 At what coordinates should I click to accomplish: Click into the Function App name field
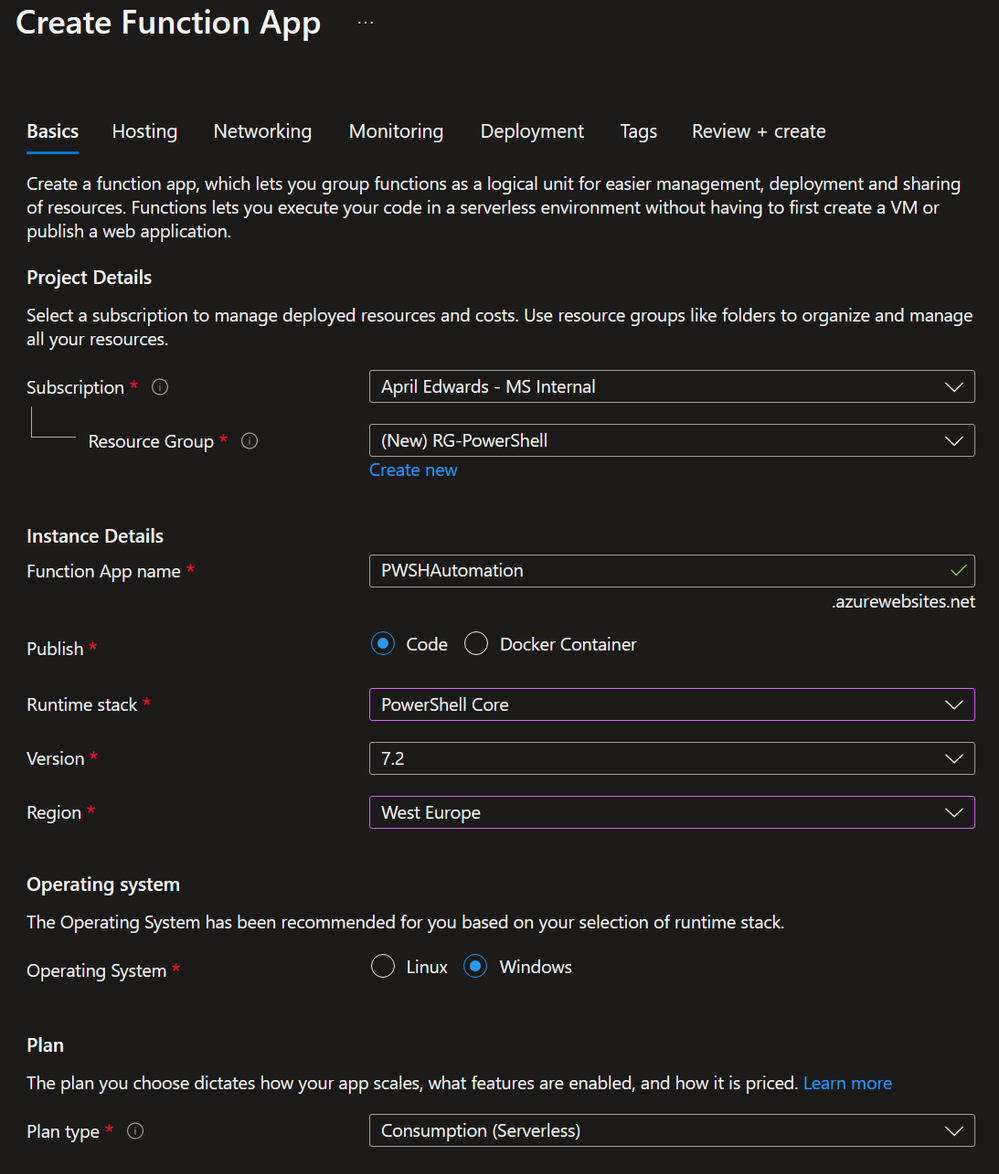point(672,571)
